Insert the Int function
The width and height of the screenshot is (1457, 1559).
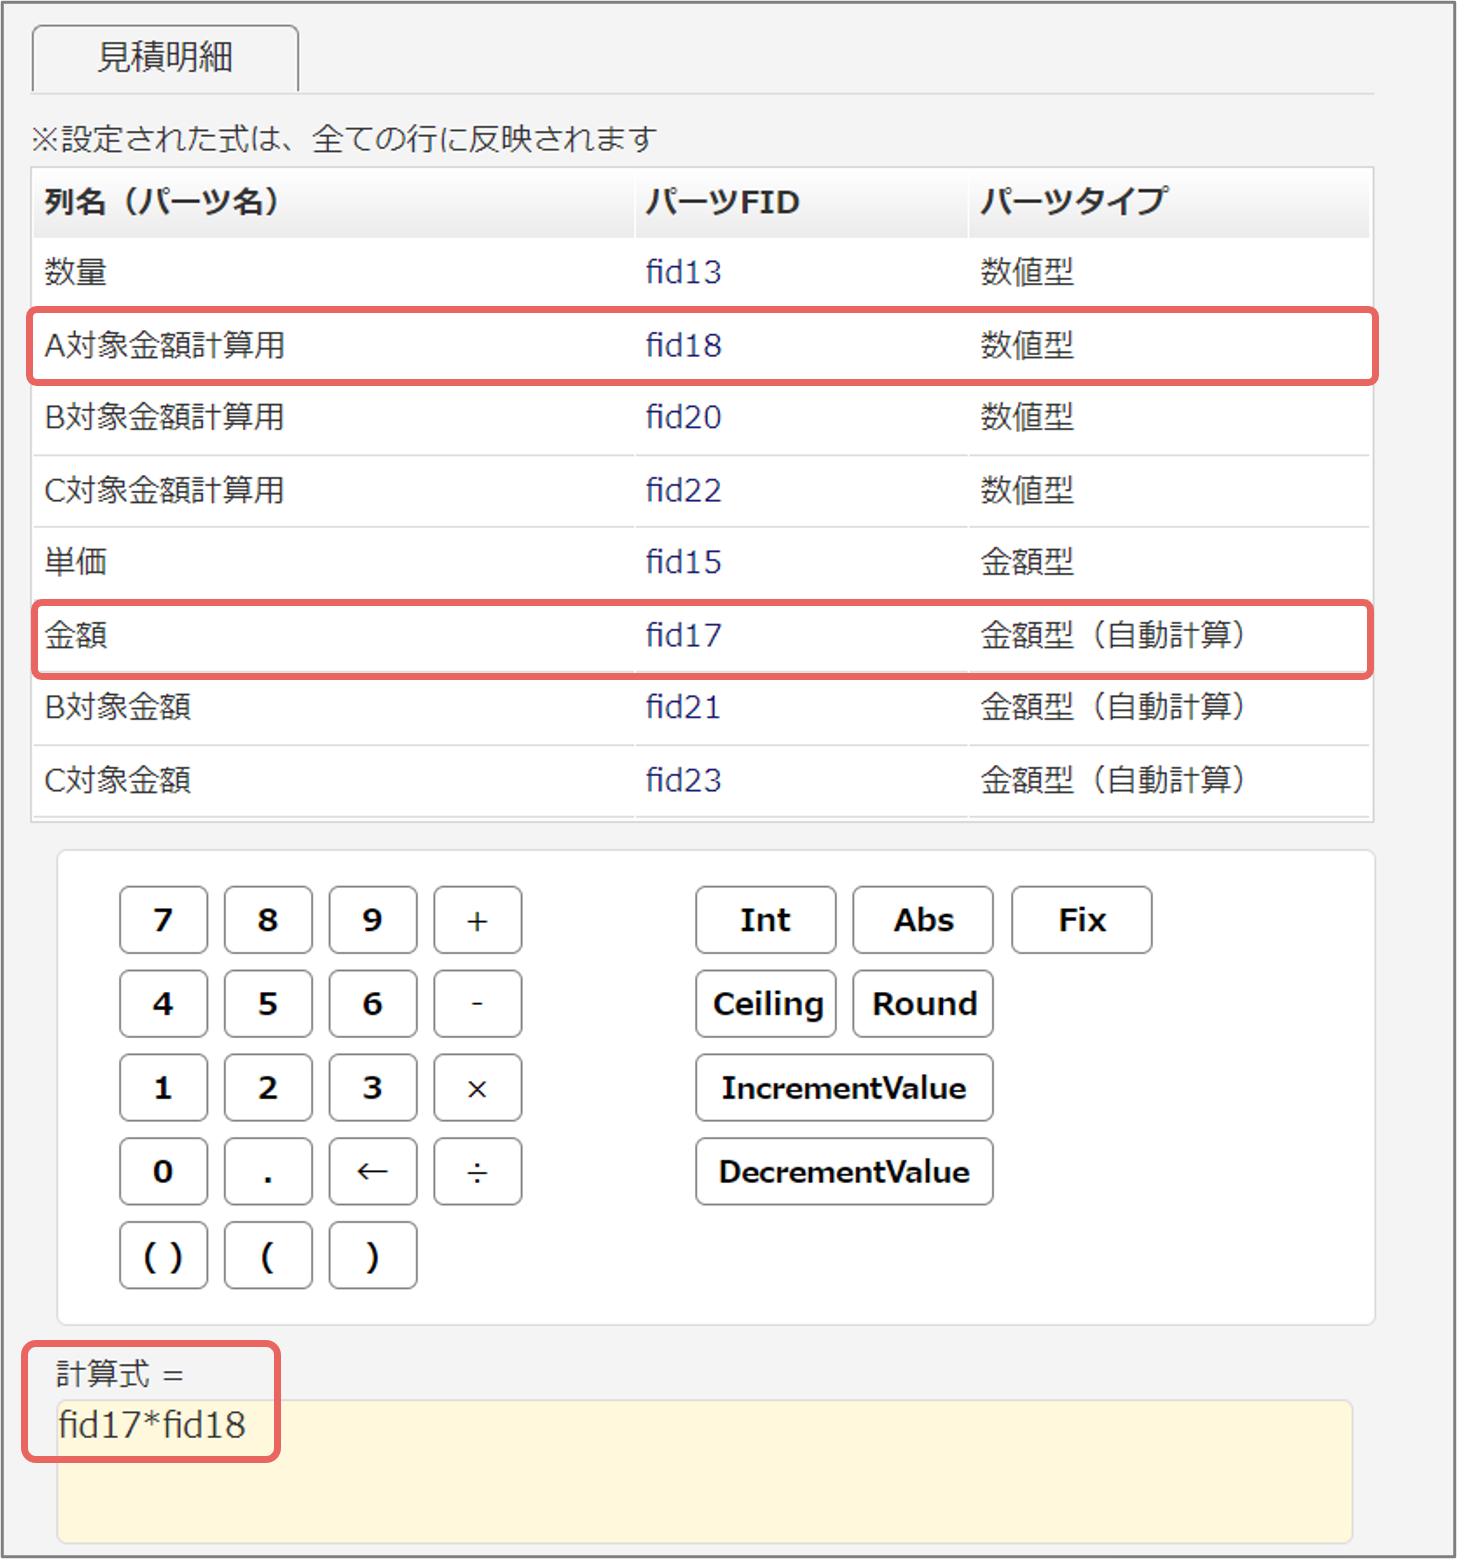[x=766, y=920]
